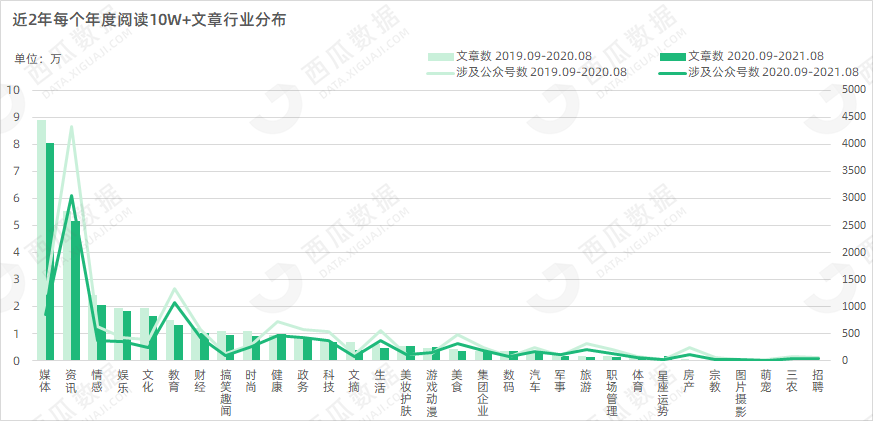Click legend label 文章数 2020.09-2021.08

(756, 56)
